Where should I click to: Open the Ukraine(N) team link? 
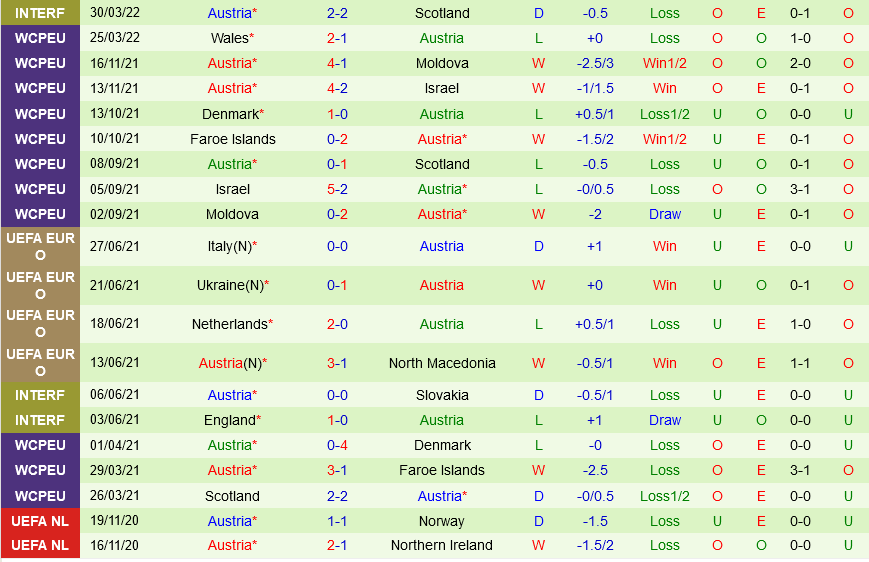[x=230, y=285]
